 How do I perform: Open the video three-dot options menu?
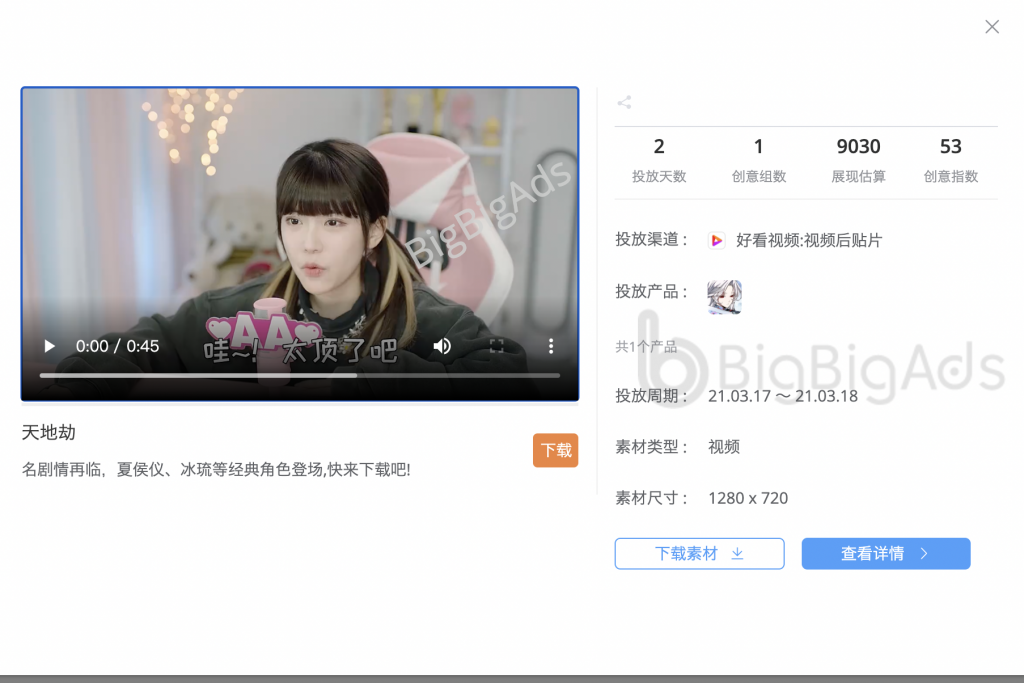point(551,346)
